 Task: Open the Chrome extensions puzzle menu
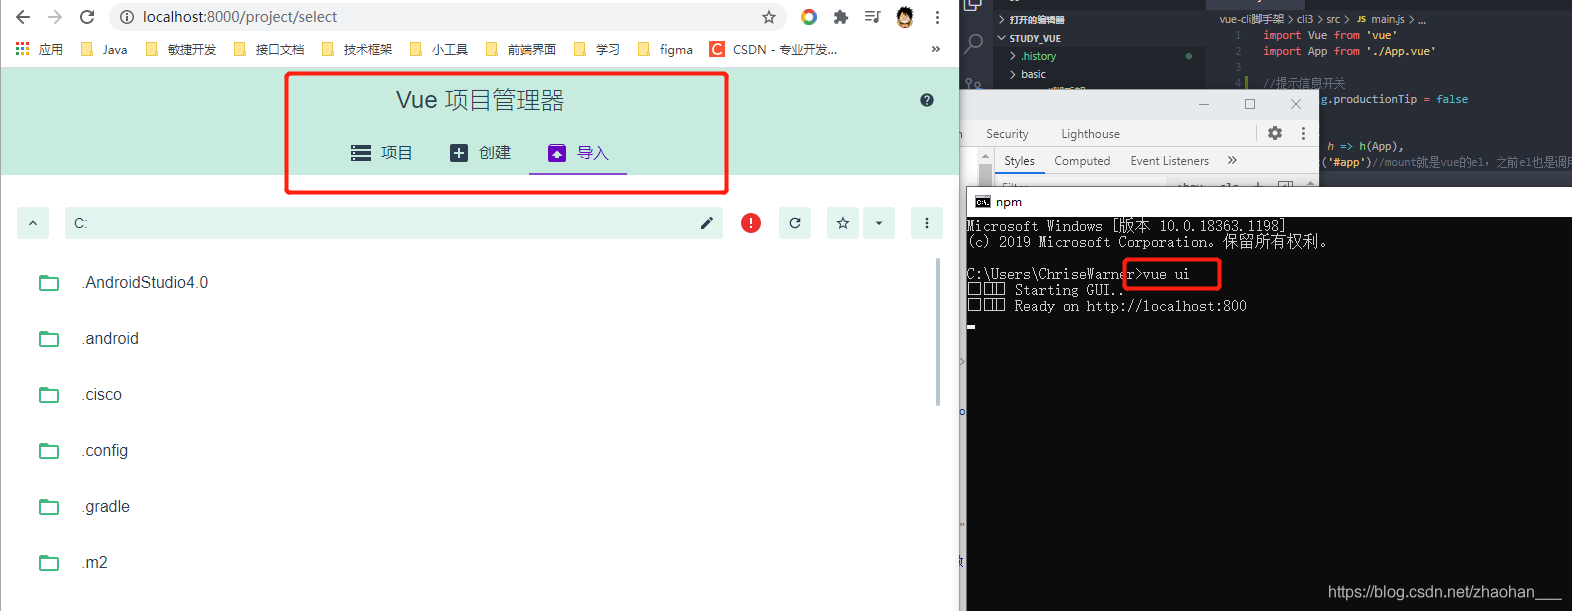[841, 17]
